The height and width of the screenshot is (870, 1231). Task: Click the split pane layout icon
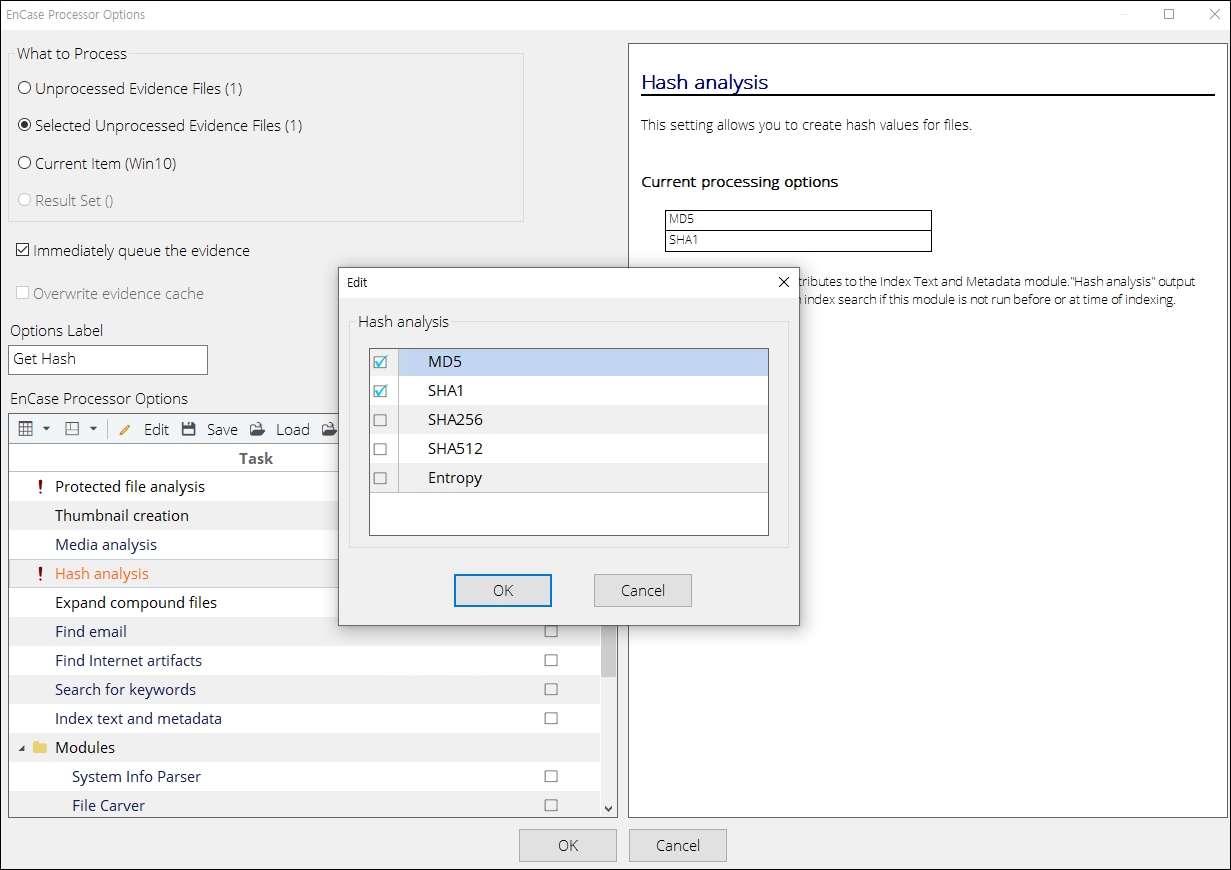coord(72,429)
